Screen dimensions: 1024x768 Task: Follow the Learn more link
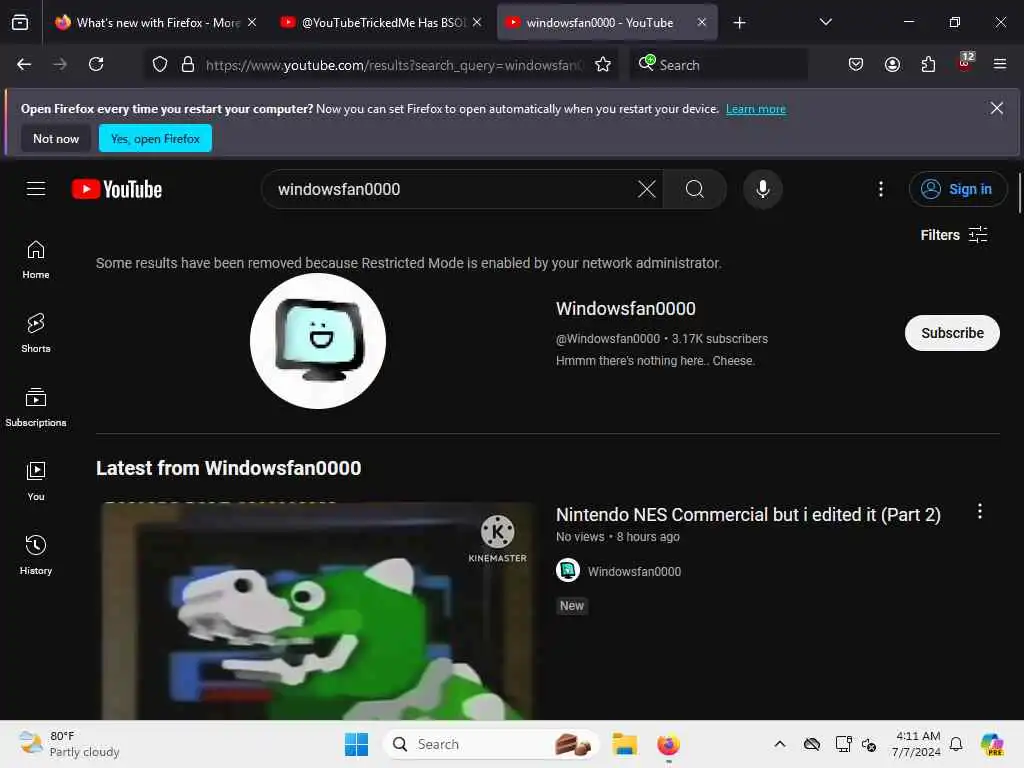756,109
